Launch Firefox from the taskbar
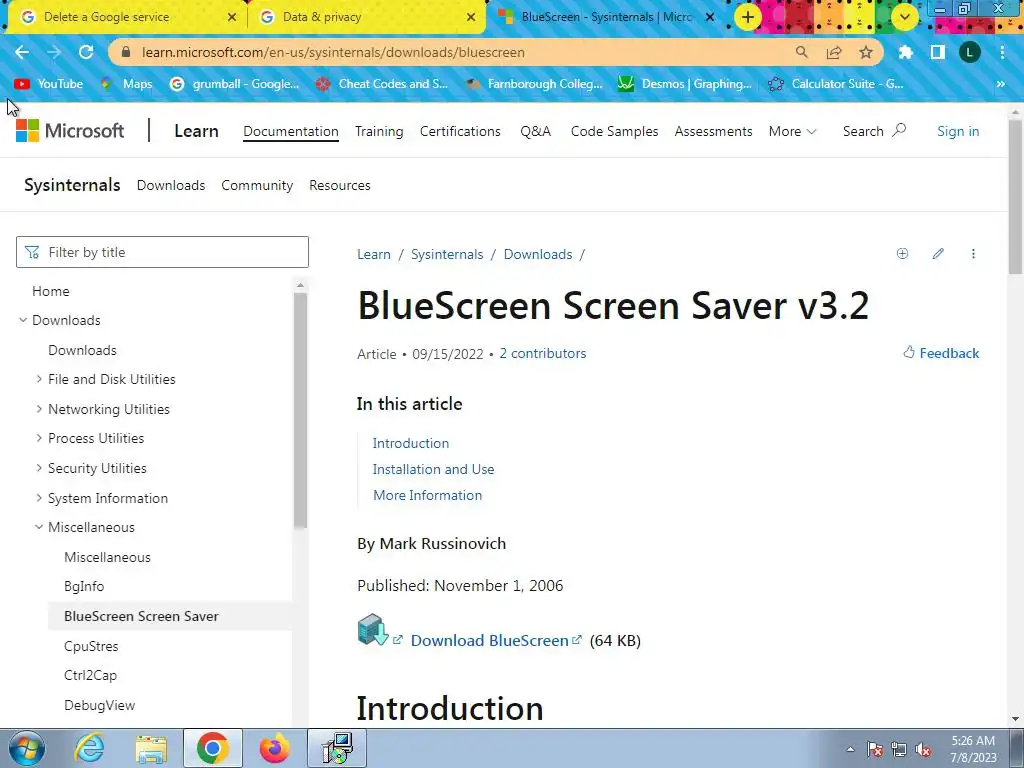 (275, 748)
